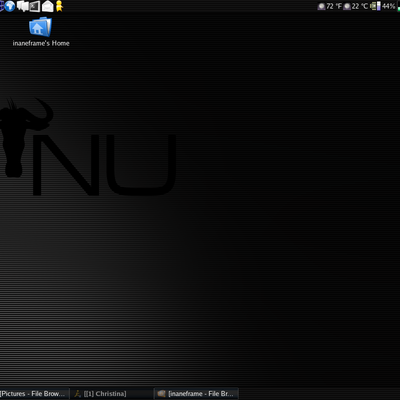Open the main menu at panel's left edge
Image resolution: width=400 pixels, height=400 pixels.
[2, 6]
